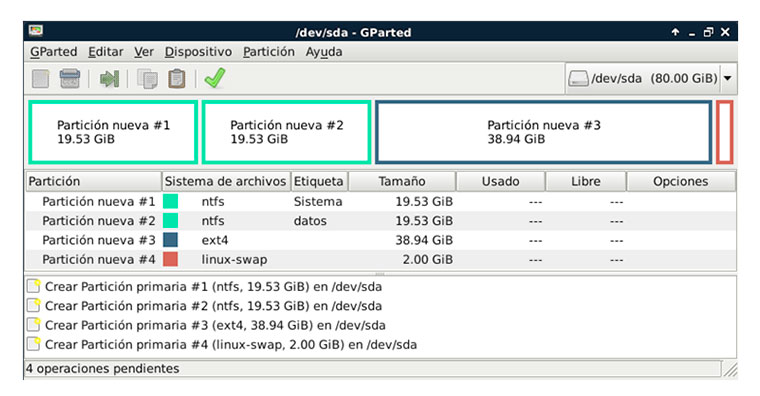The width and height of the screenshot is (760, 396).
Task: Click the Copy partition toolbar icon
Action: pyautogui.click(x=147, y=79)
